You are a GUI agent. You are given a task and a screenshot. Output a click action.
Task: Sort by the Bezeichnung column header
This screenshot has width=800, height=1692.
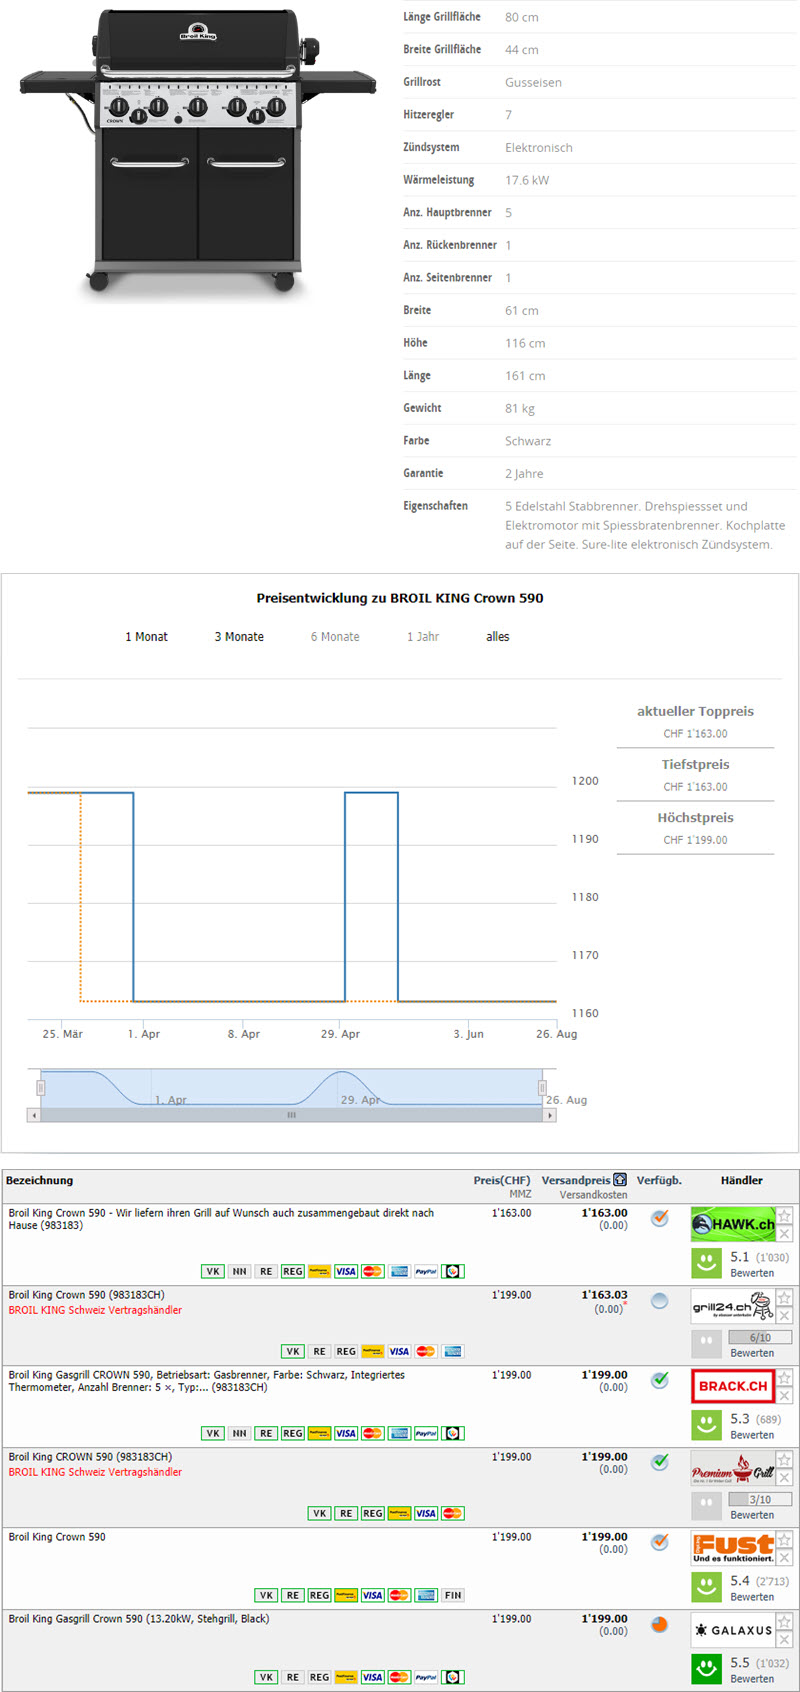(x=39, y=1180)
